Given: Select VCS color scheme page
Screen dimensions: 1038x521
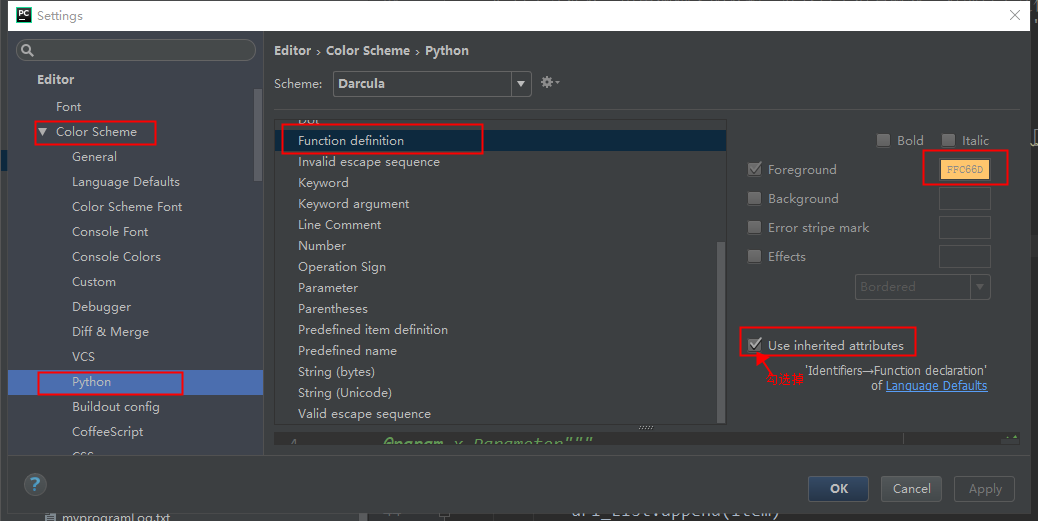Looking at the screenshot, I should pyautogui.click(x=83, y=357).
